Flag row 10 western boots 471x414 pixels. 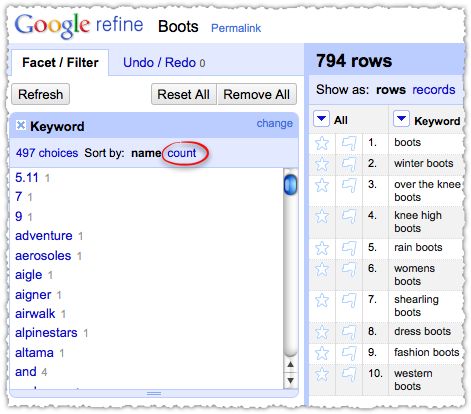click(x=349, y=374)
